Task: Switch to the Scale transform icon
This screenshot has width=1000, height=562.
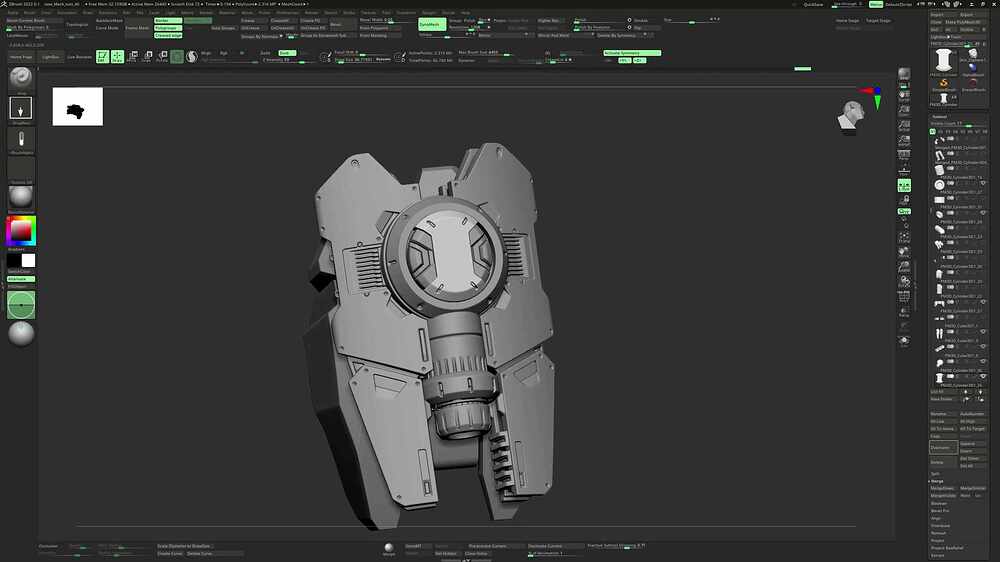Action: (147, 57)
